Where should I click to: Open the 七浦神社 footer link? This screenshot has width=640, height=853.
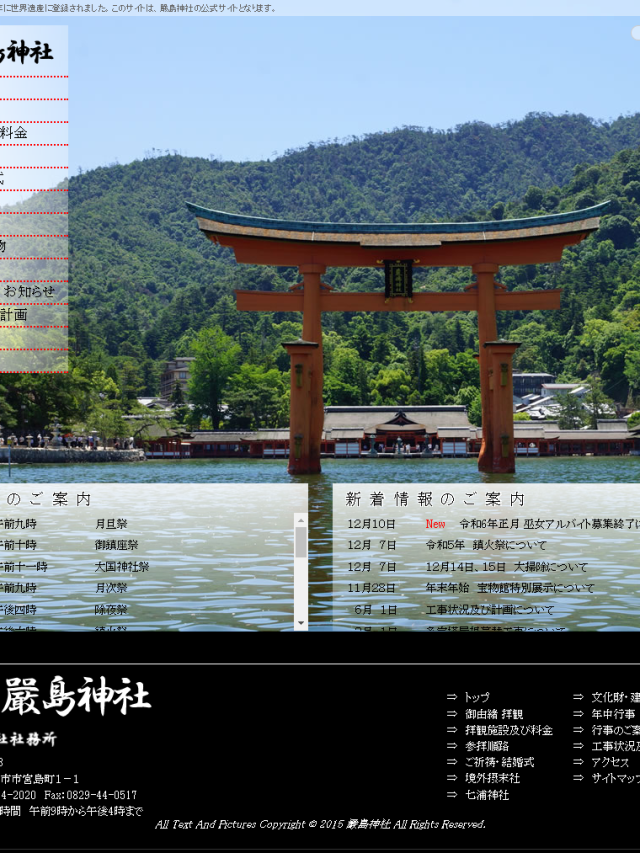click(486, 794)
